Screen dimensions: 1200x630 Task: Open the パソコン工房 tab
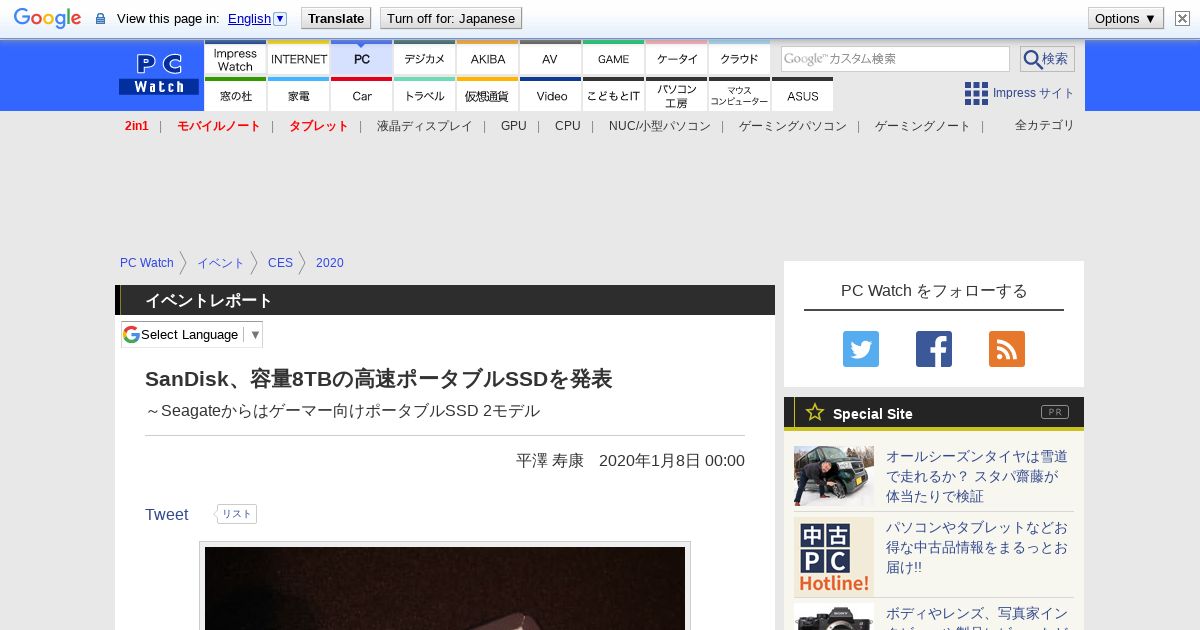click(677, 95)
